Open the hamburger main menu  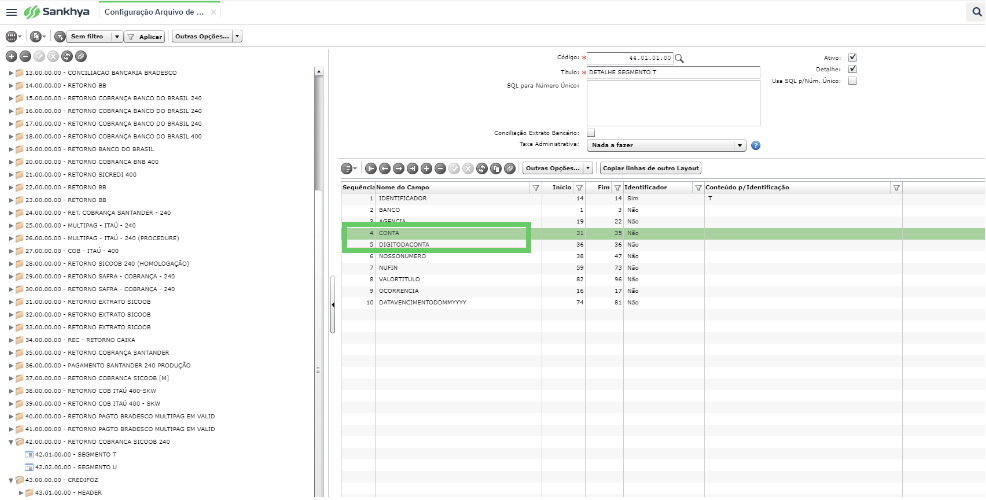(x=11, y=12)
